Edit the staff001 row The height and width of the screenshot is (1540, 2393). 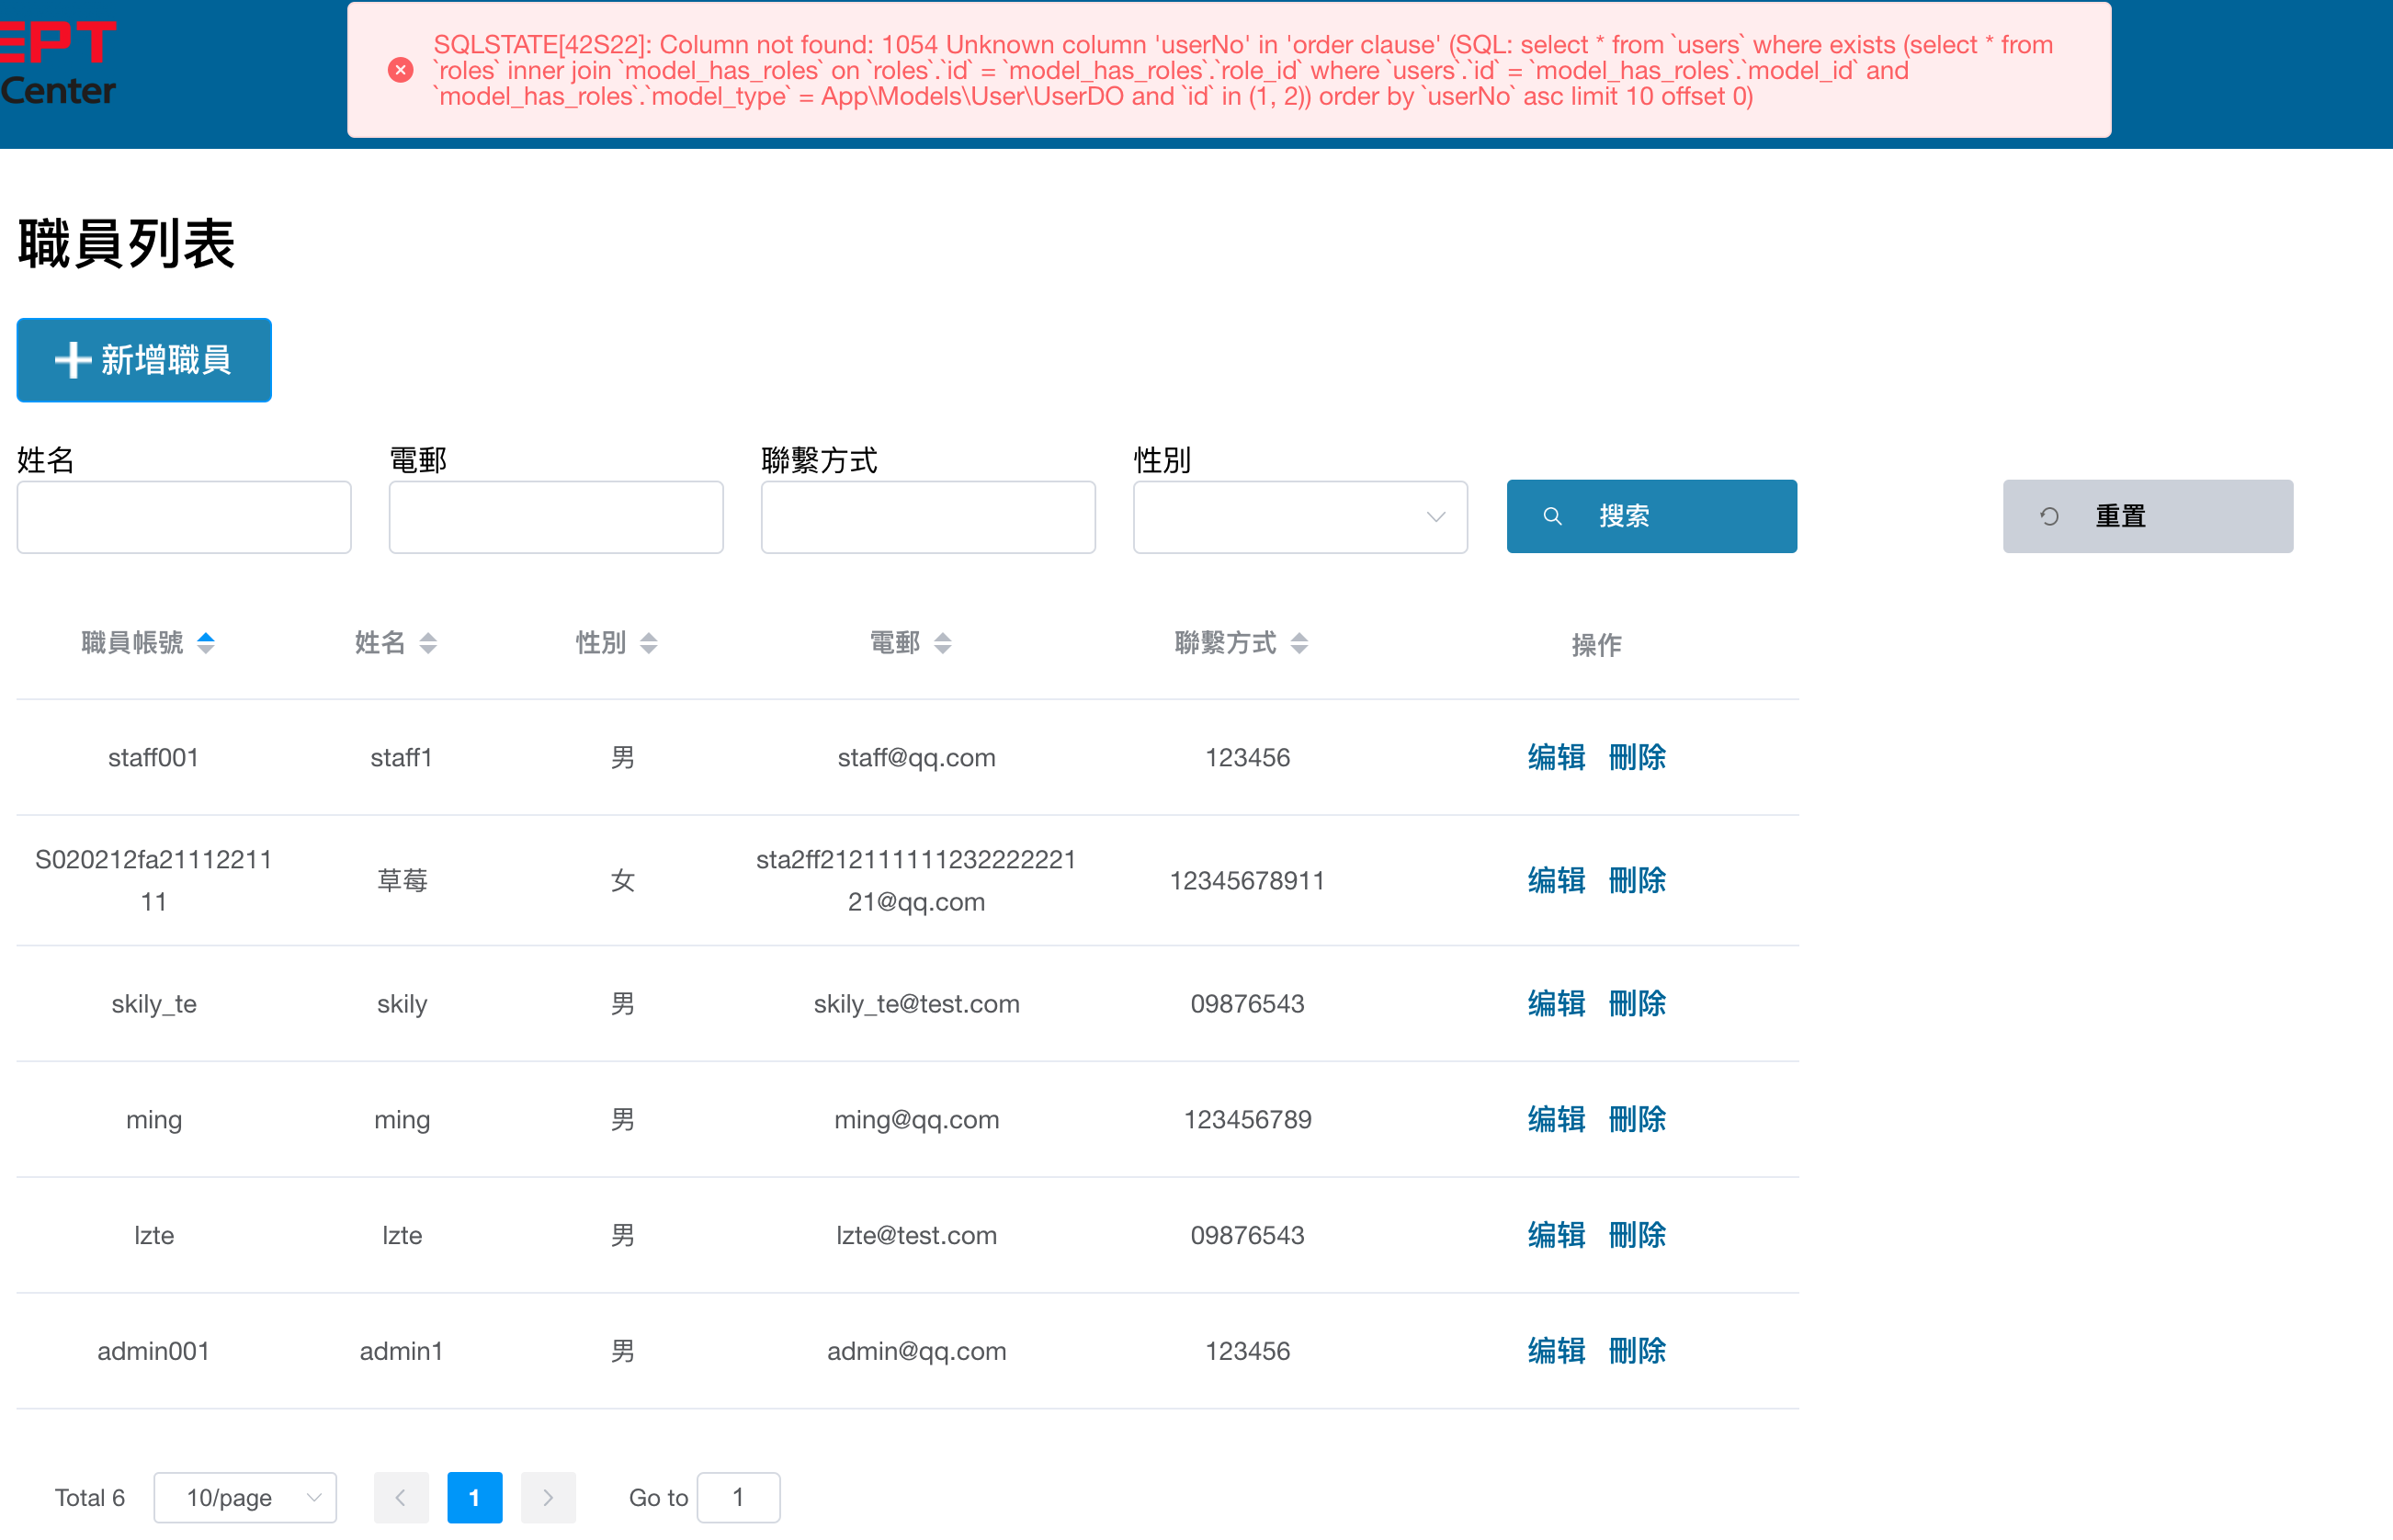pos(1556,757)
